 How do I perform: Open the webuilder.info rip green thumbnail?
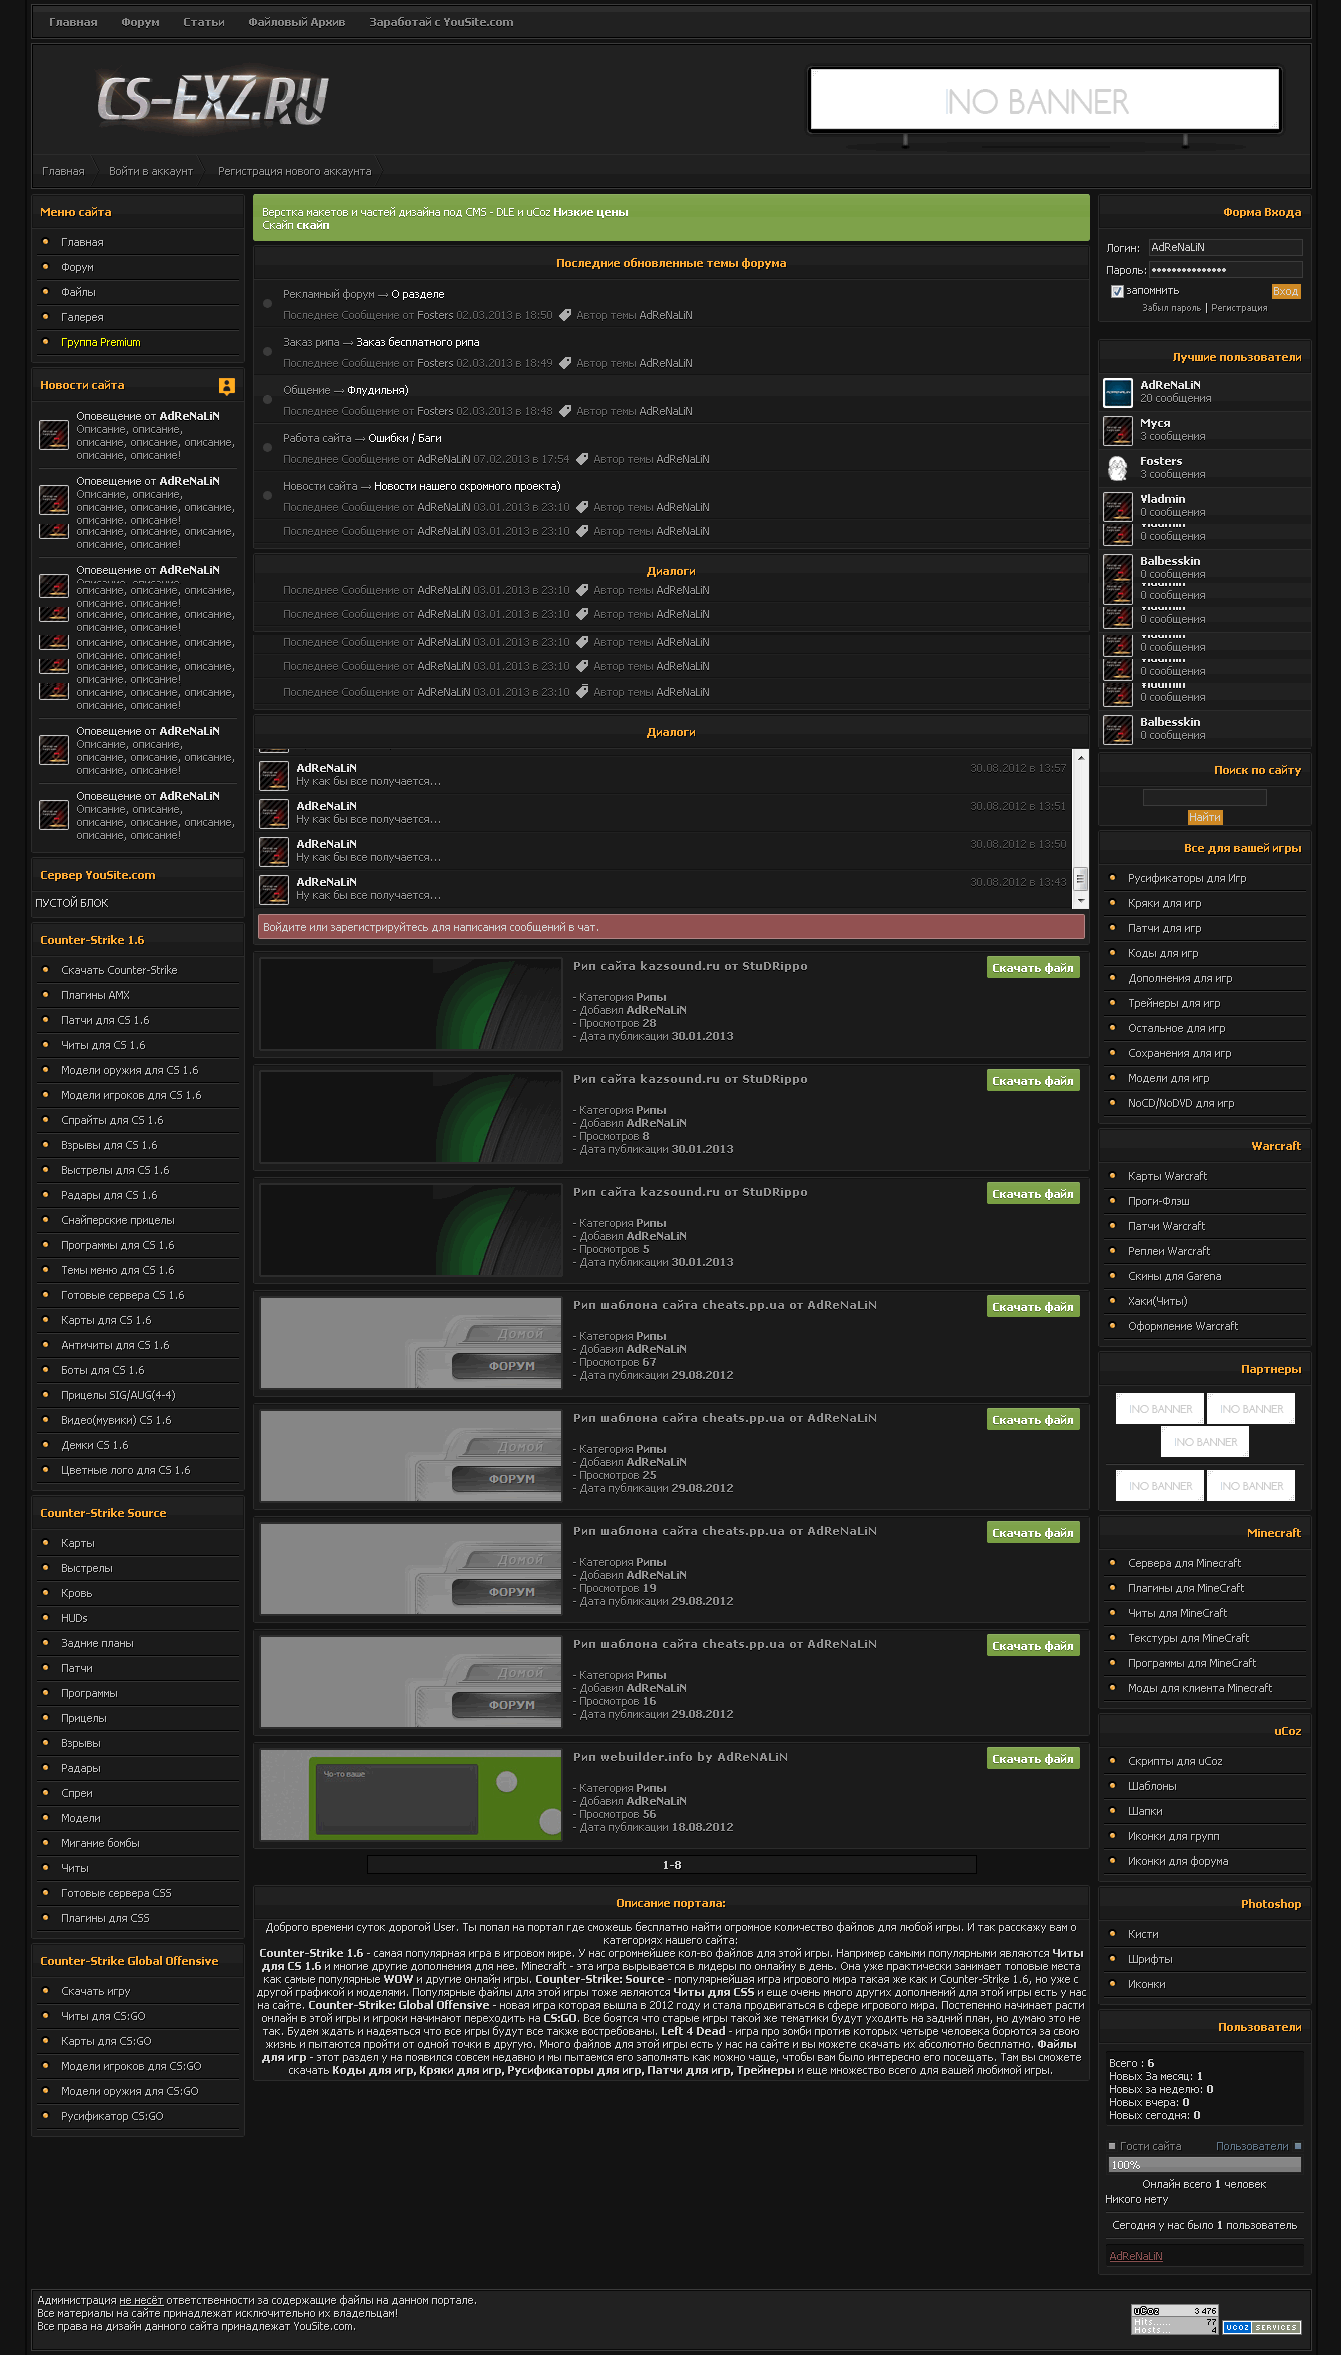point(411,1794)
